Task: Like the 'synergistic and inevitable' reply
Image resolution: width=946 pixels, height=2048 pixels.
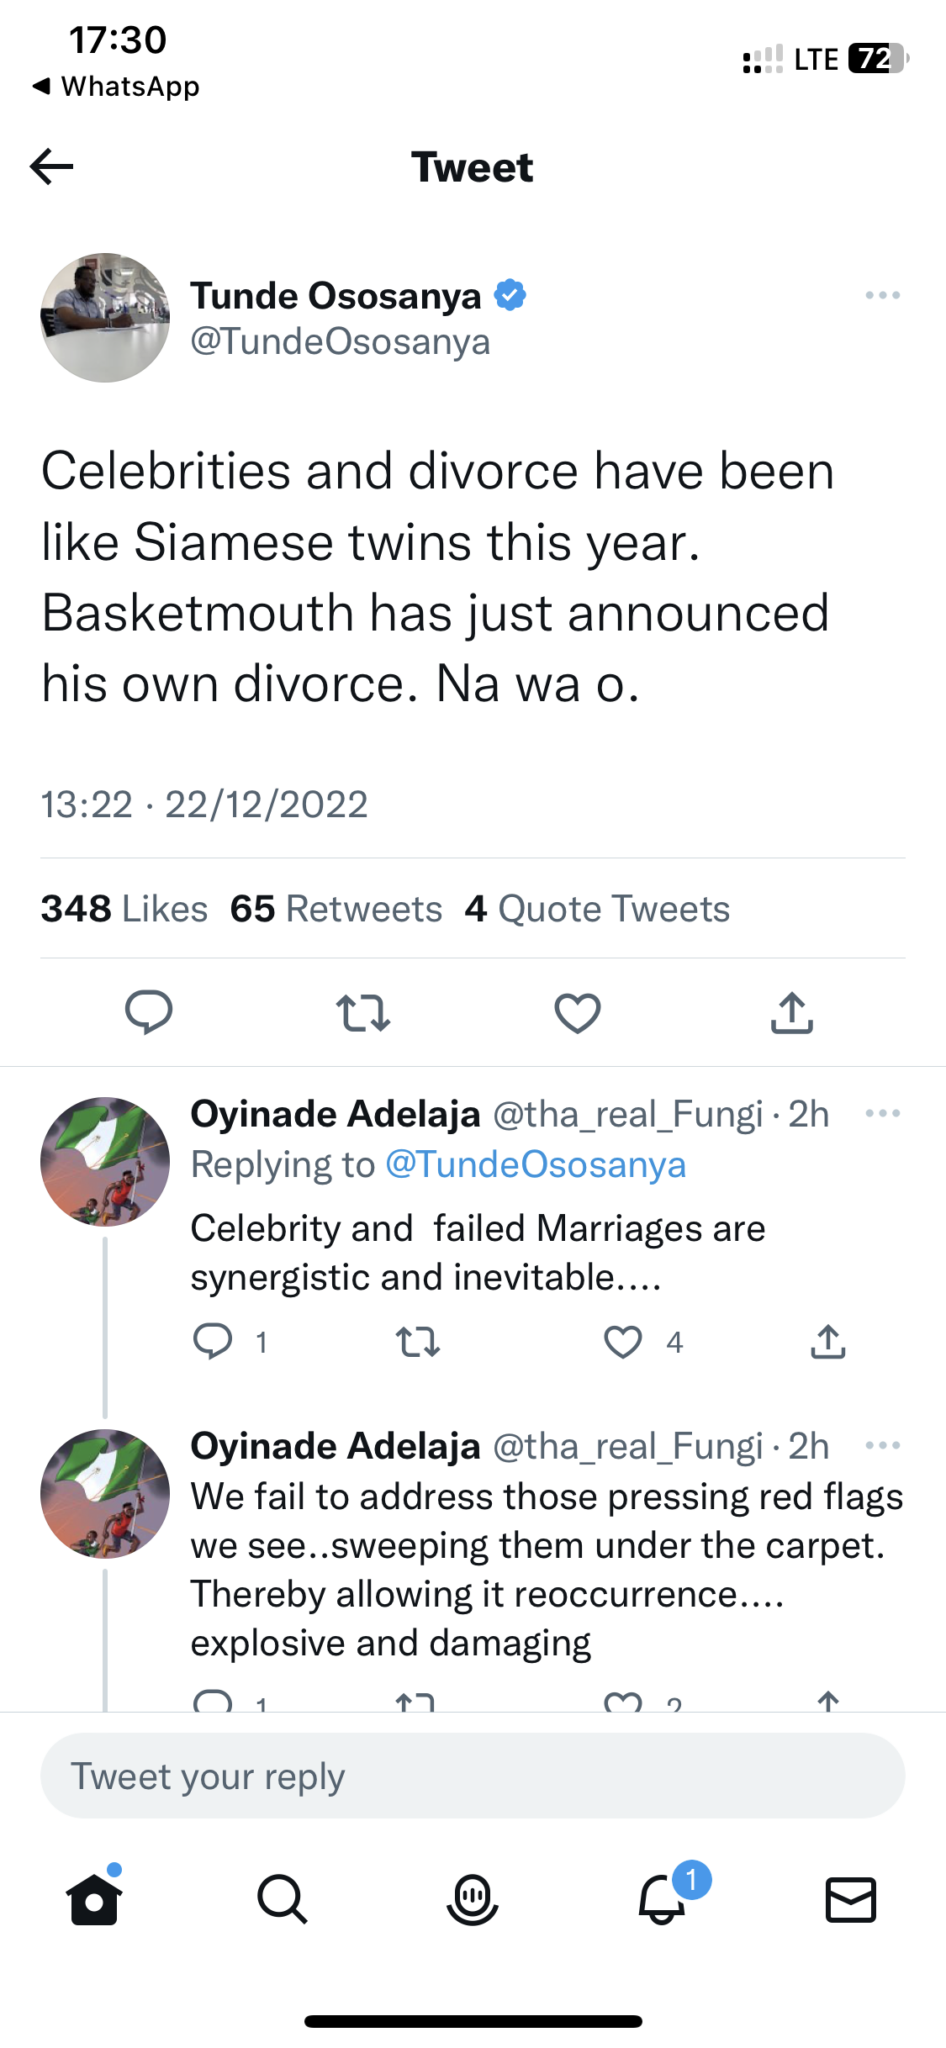Action: (x=623, y=1342)
